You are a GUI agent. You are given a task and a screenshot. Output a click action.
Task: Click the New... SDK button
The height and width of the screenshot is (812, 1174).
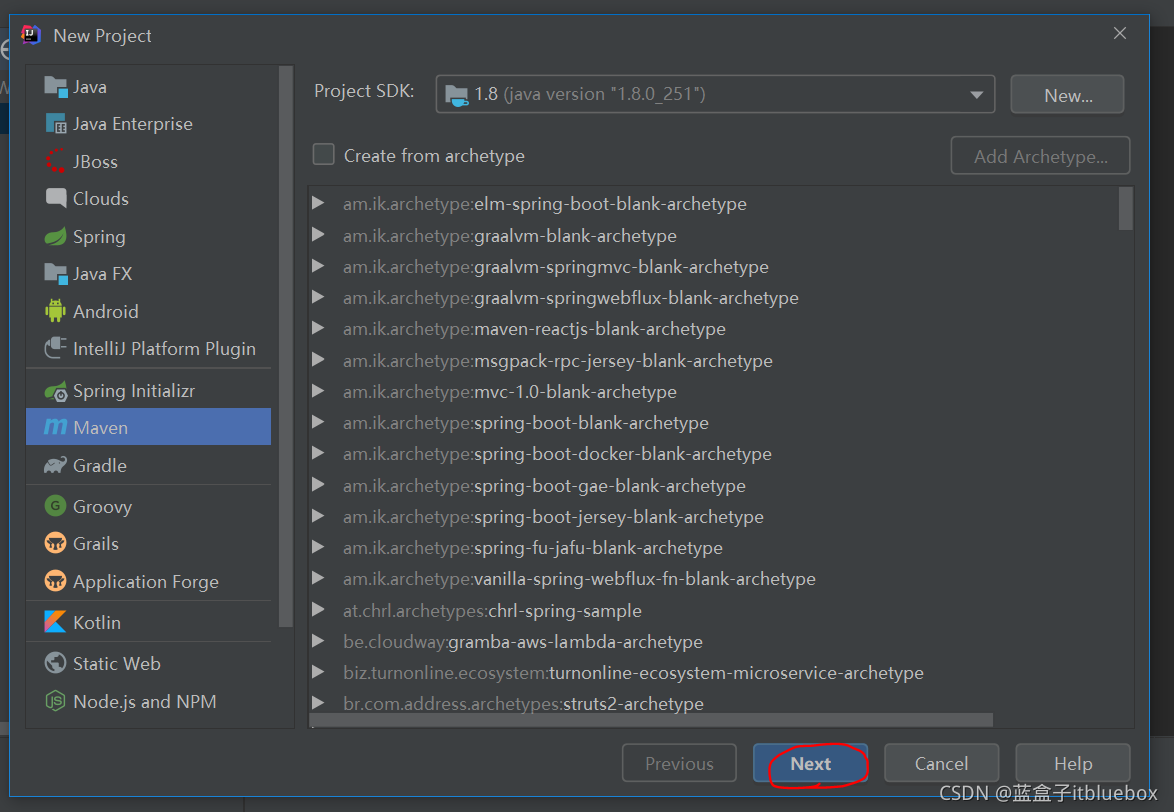coord(1067,95)
